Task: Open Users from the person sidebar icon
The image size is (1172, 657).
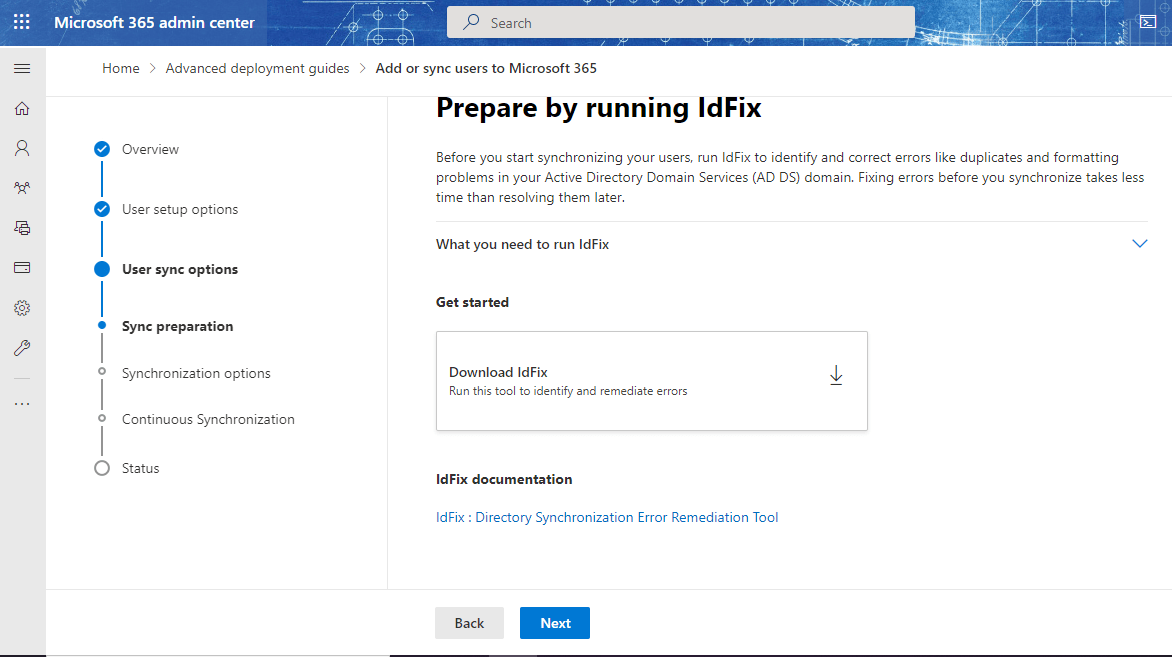Action: coord(22,148)
